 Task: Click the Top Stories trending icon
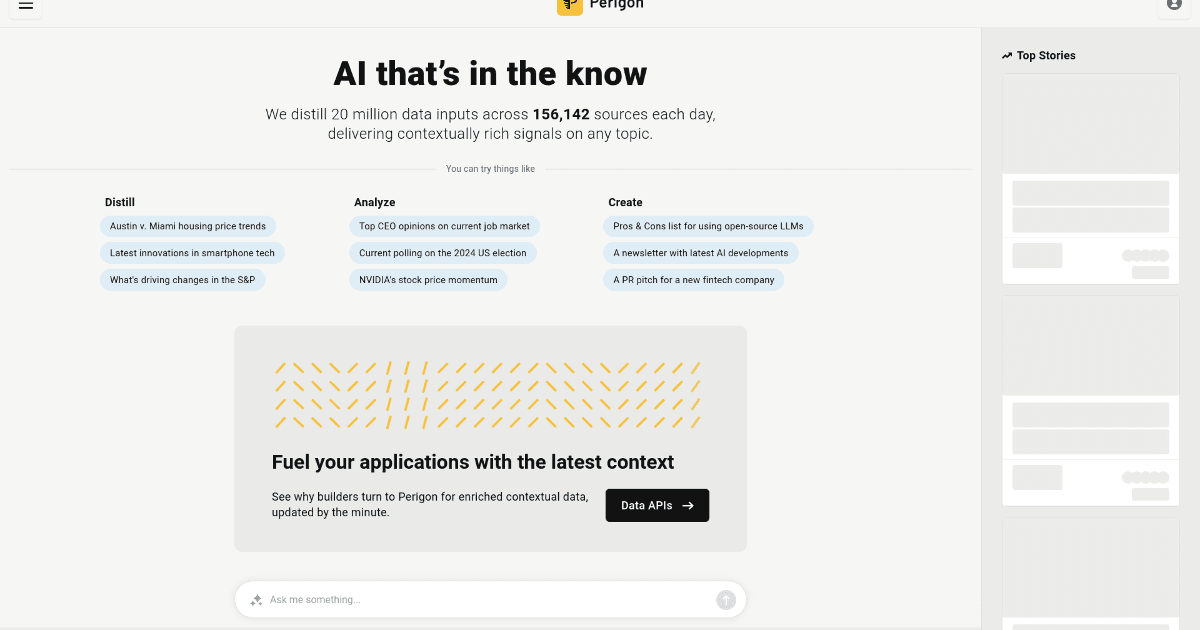pyautogui.click(x=1007, y=56)
